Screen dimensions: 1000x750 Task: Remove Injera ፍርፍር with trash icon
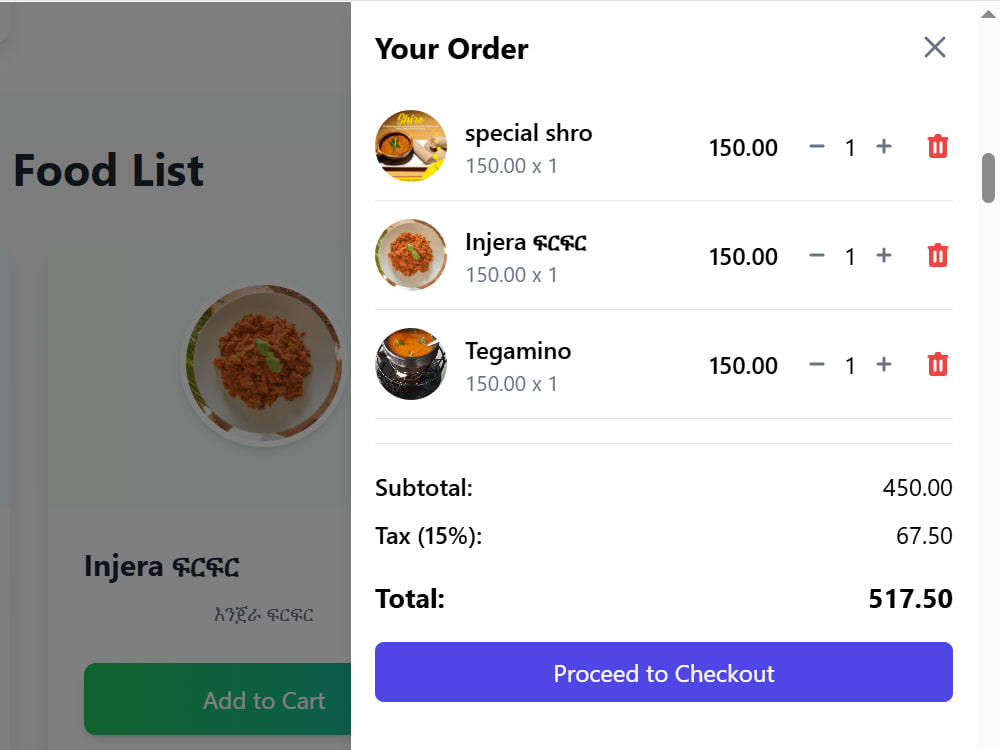click(x=938, y=256)
